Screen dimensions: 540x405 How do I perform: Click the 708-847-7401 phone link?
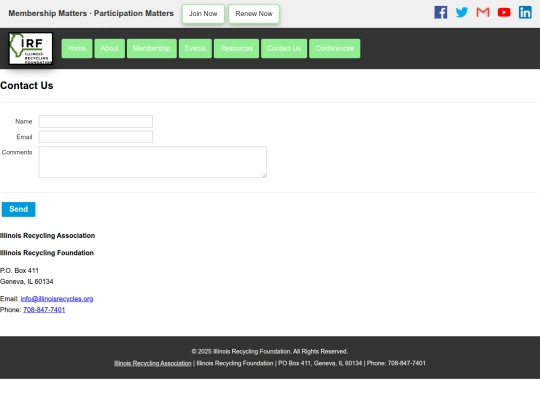[44, 310]
